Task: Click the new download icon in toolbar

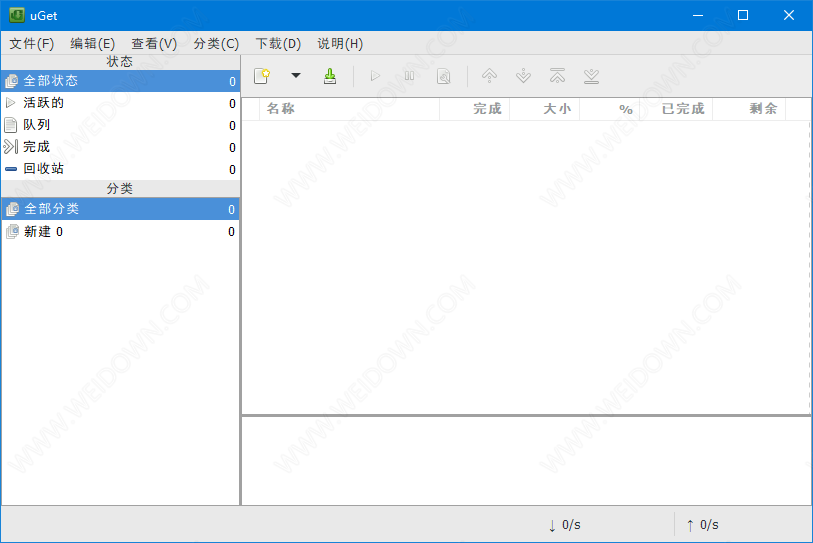Action: [x=262, y=76]
